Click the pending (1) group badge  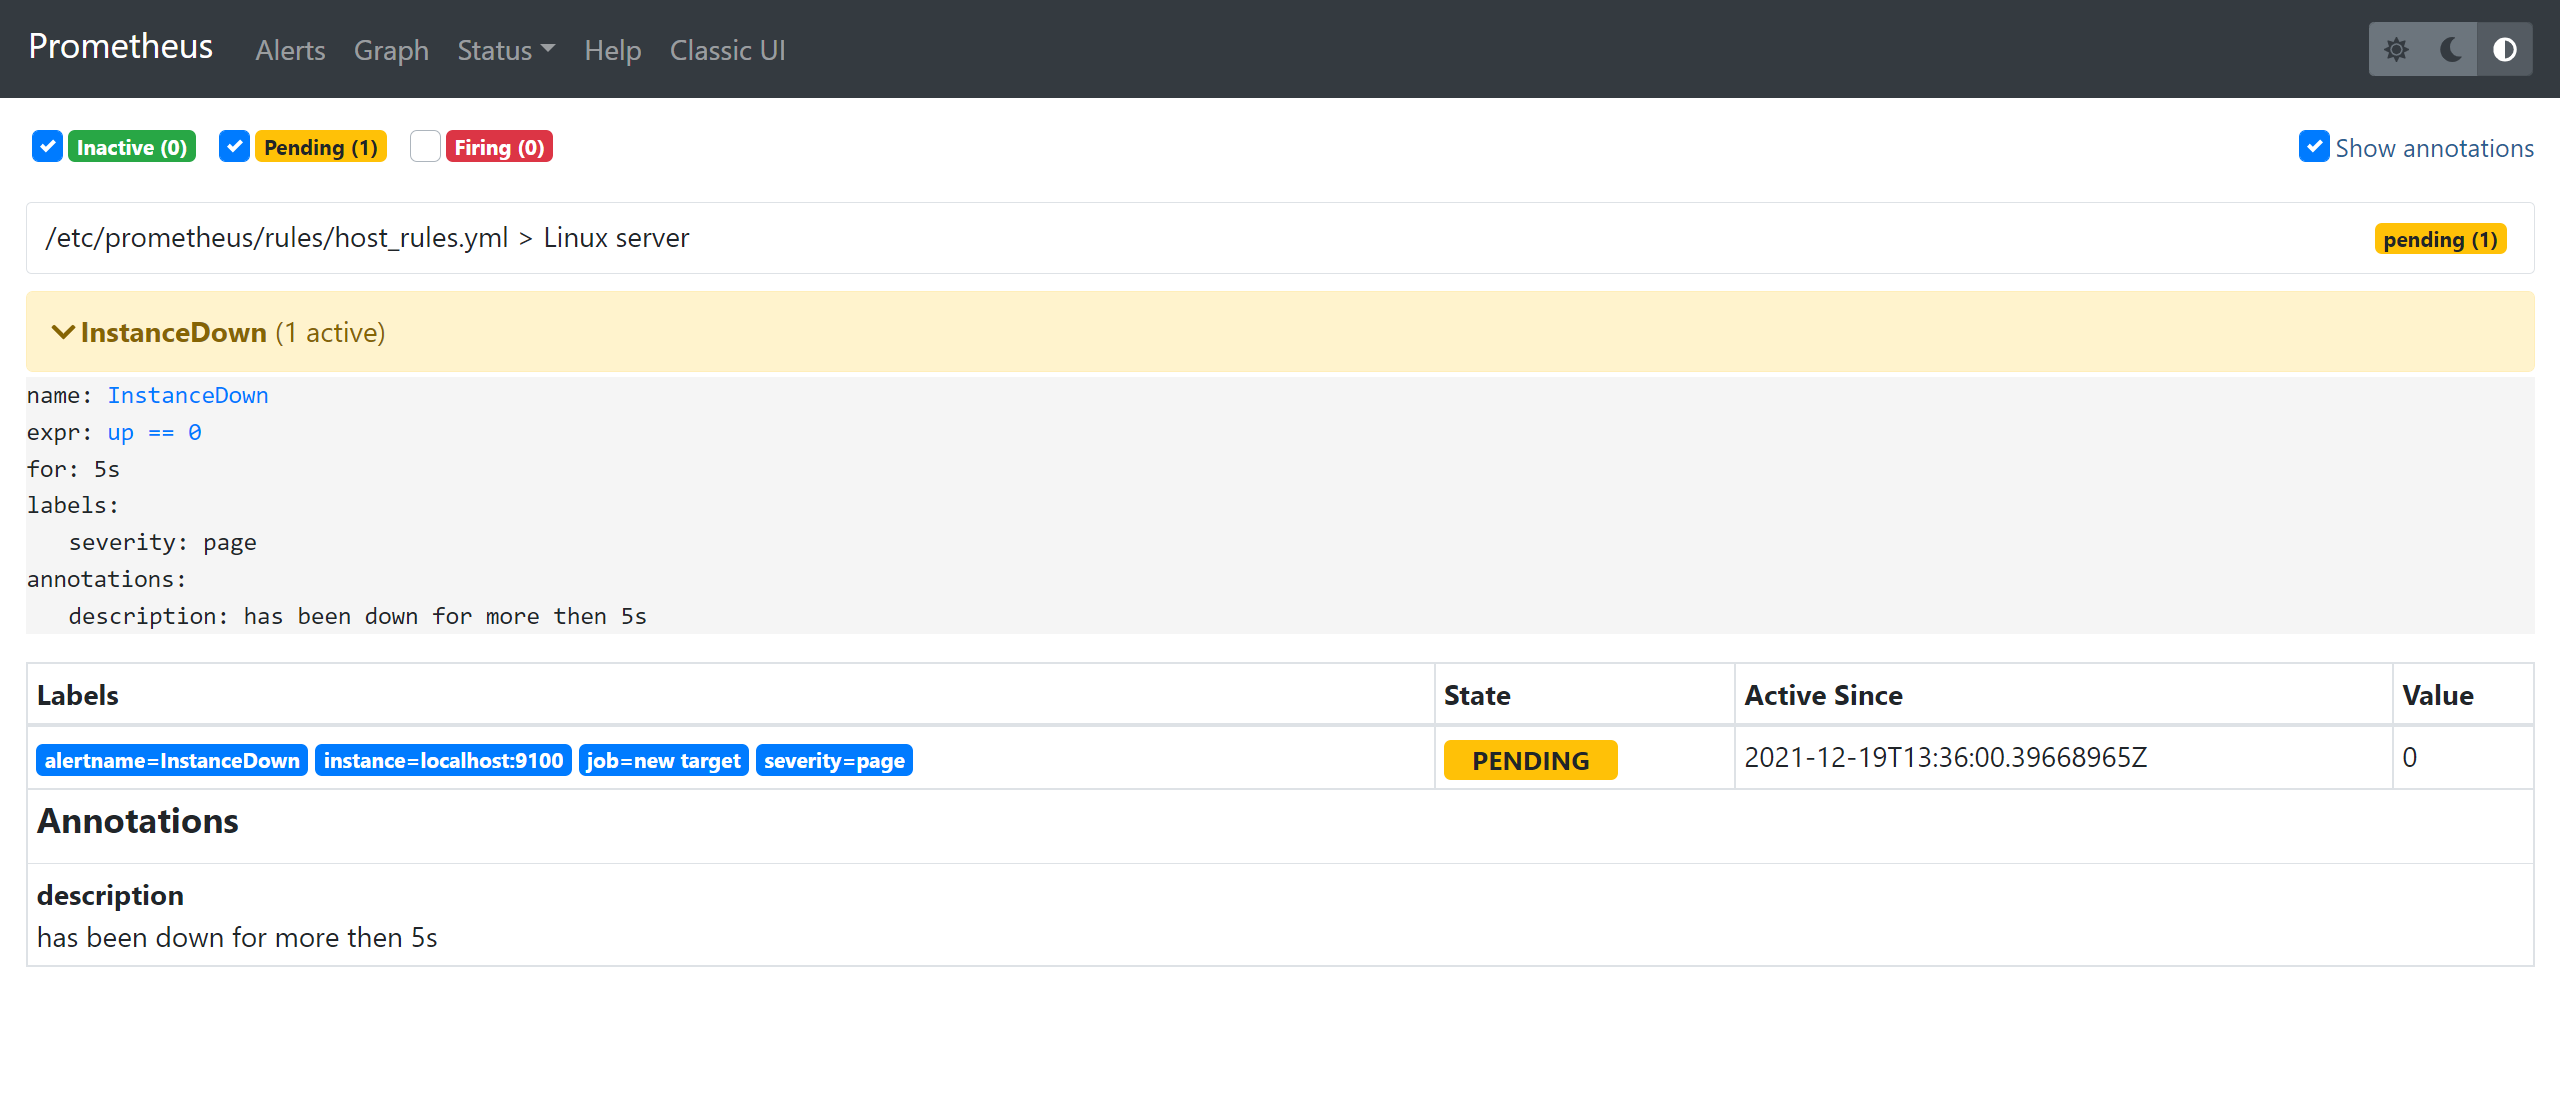pos(2440,239)
